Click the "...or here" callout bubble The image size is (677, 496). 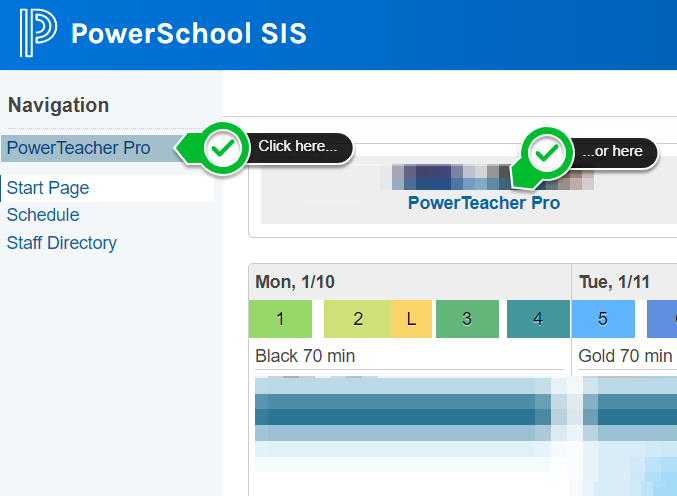click(x=614, y=152)
